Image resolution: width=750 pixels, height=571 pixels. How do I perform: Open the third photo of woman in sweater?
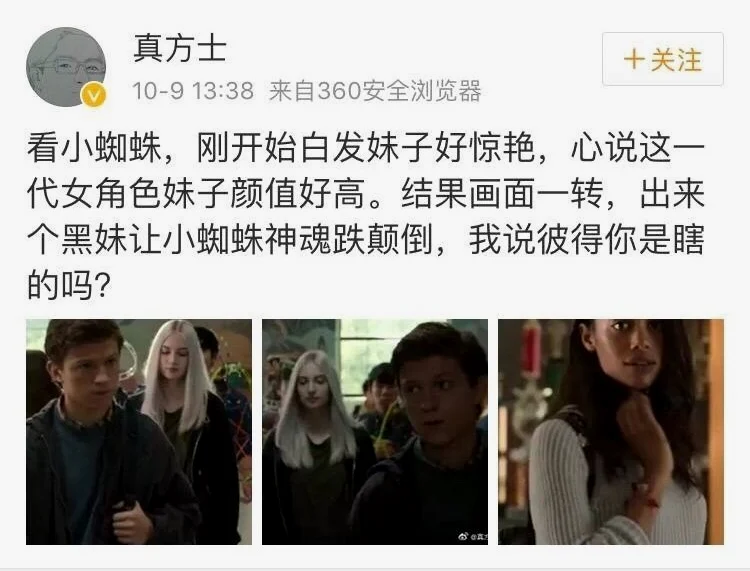(611, 432)
